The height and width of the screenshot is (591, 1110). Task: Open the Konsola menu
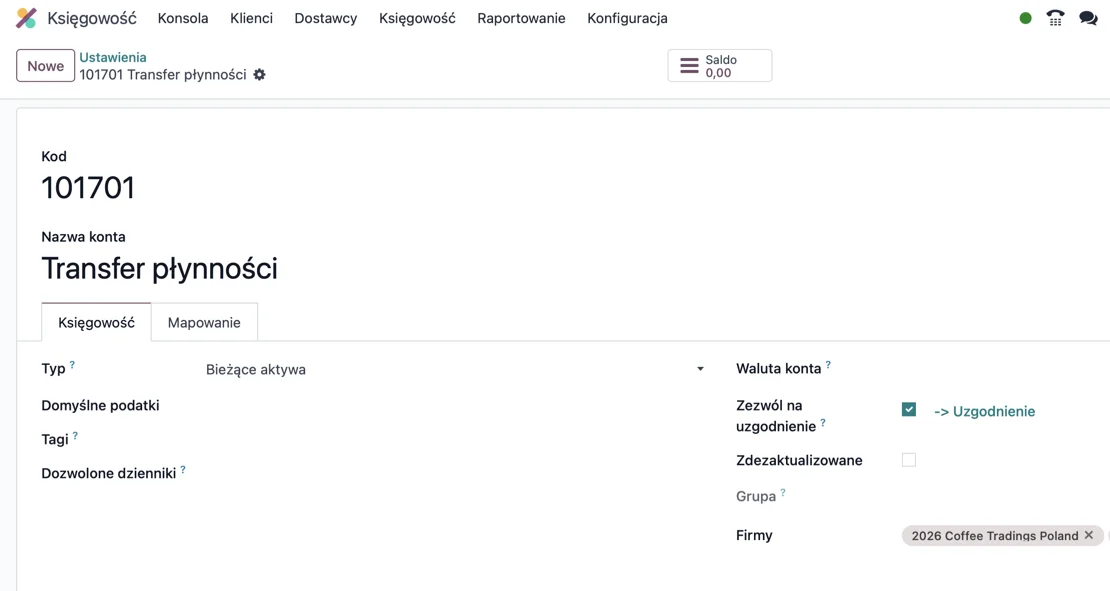[x=183, y=18]
